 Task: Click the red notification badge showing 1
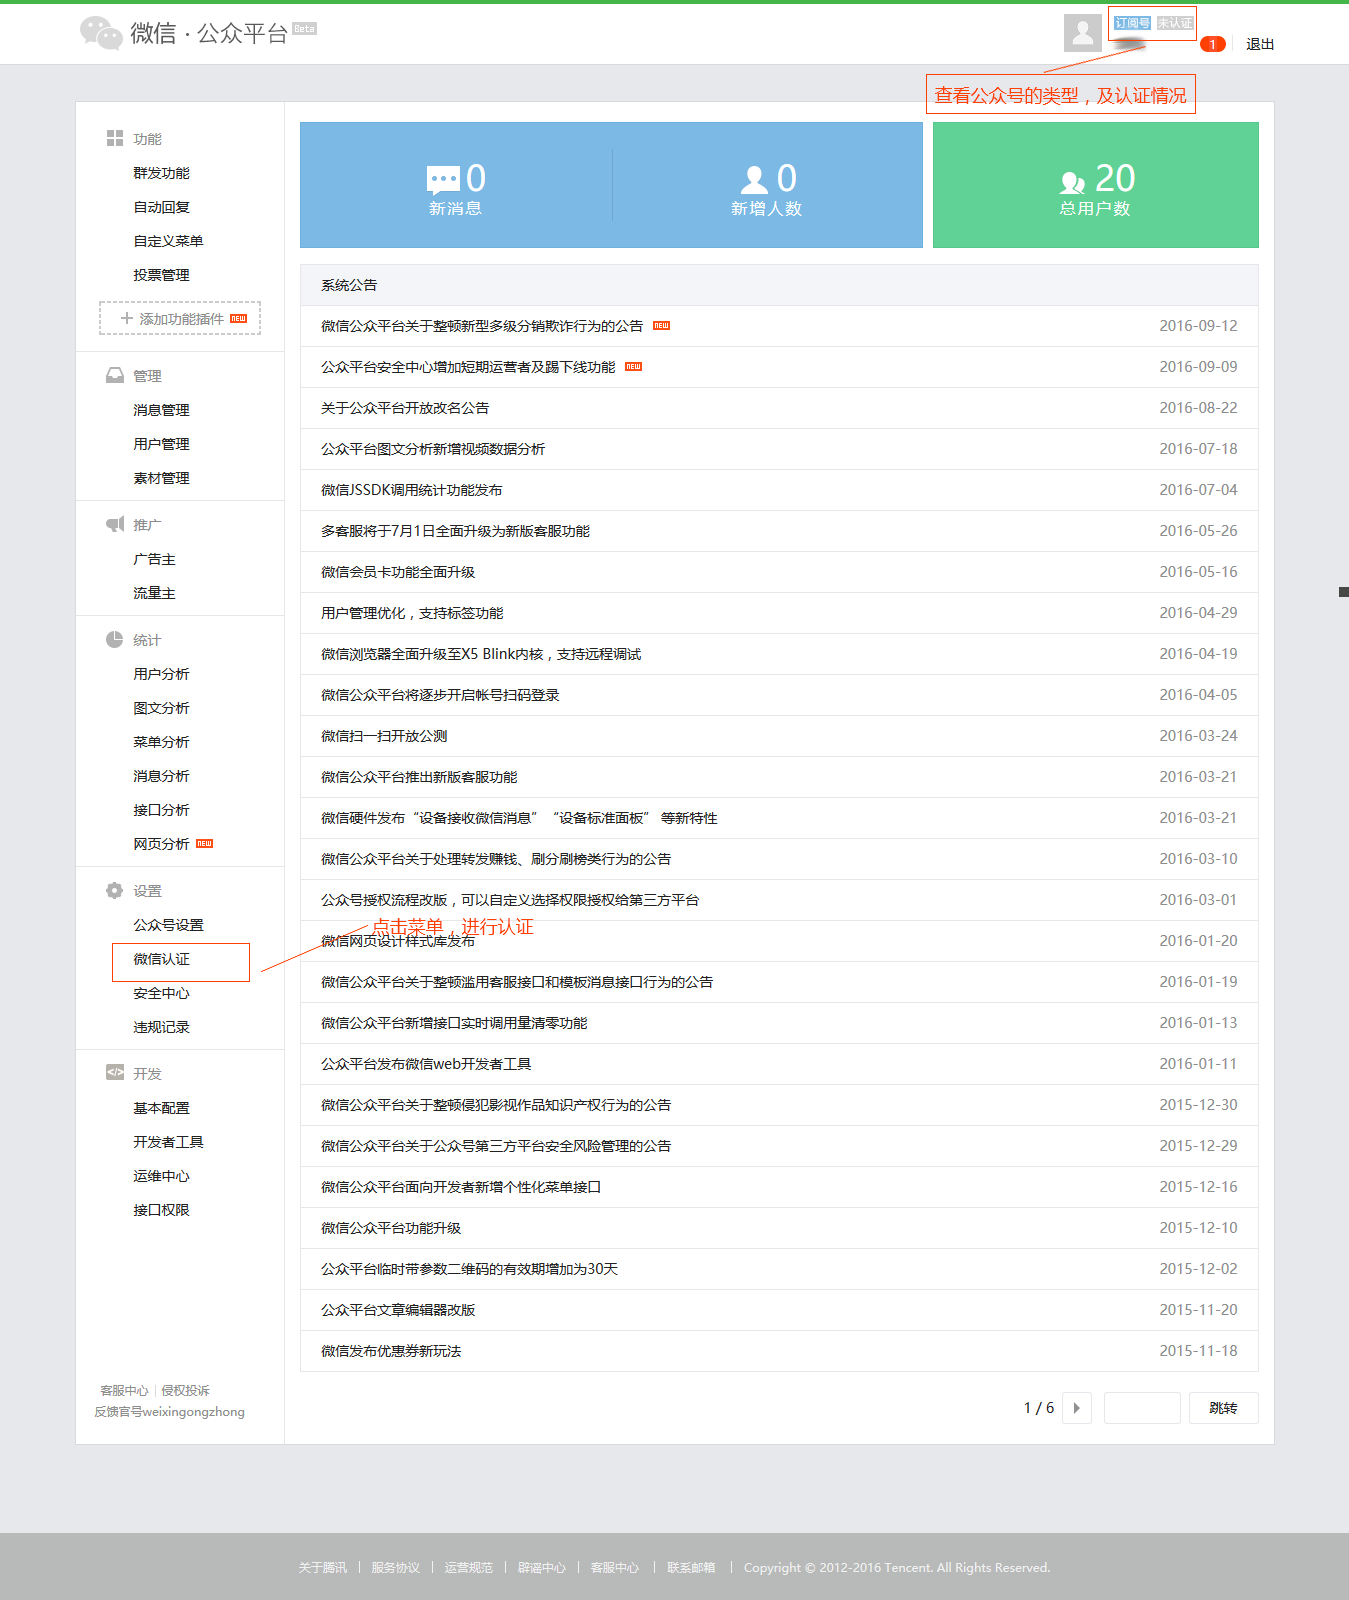(1212, 44)
